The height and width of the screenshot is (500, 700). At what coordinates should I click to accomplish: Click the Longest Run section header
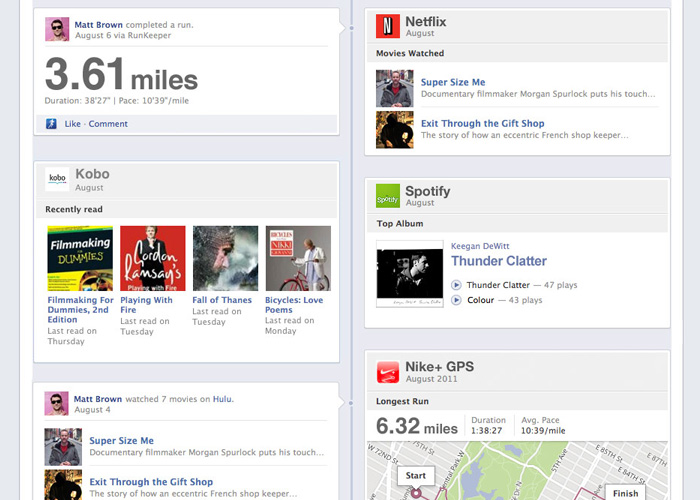click(402, 401)
